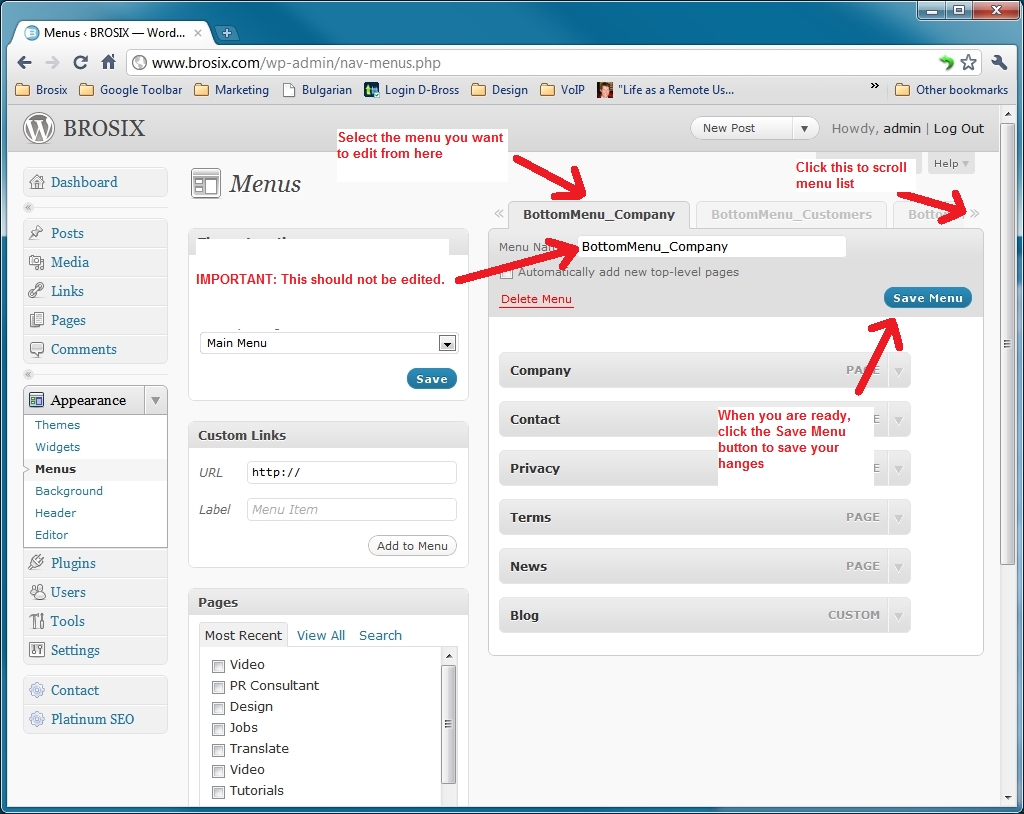Switch to the View All pages tab
Image resolution: width=1024 pixels, height=814 pixels.
pos(321,635)
